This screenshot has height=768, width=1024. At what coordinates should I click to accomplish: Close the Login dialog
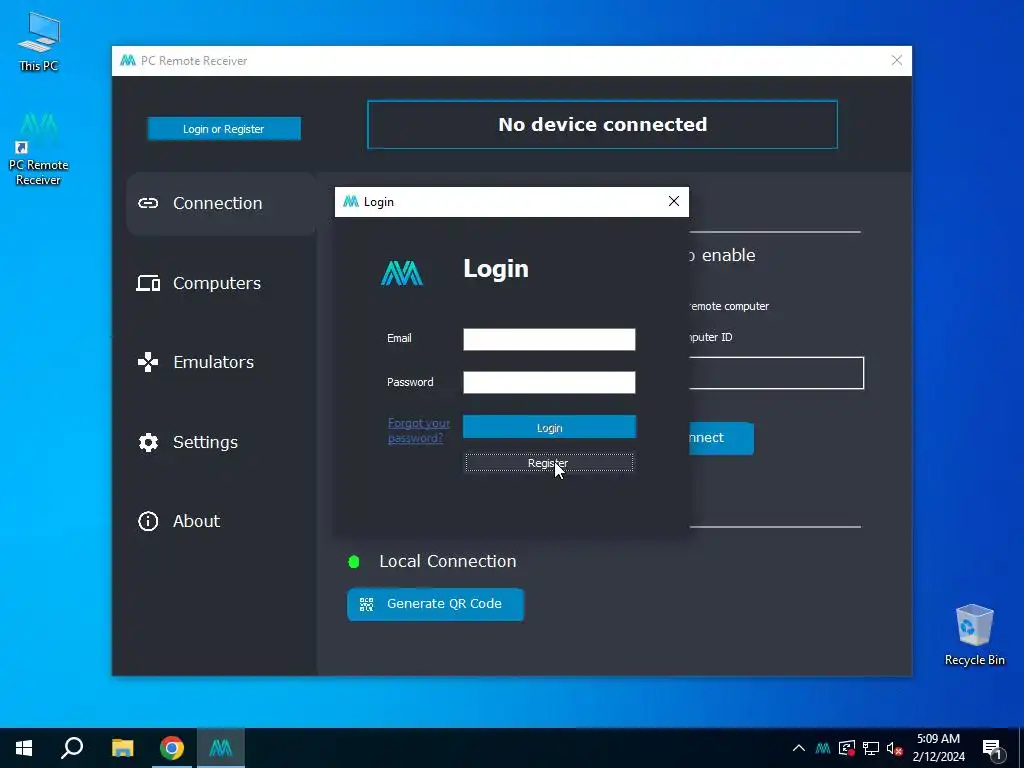coord(674,201)
